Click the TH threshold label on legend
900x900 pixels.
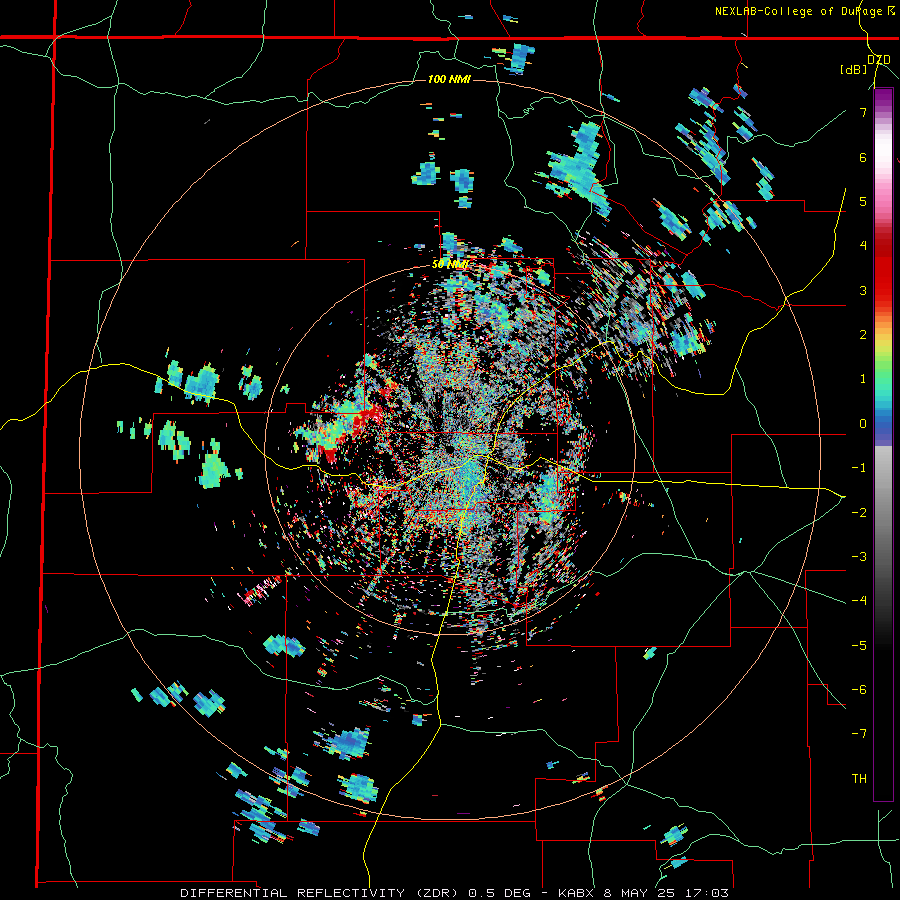(859, 779)
